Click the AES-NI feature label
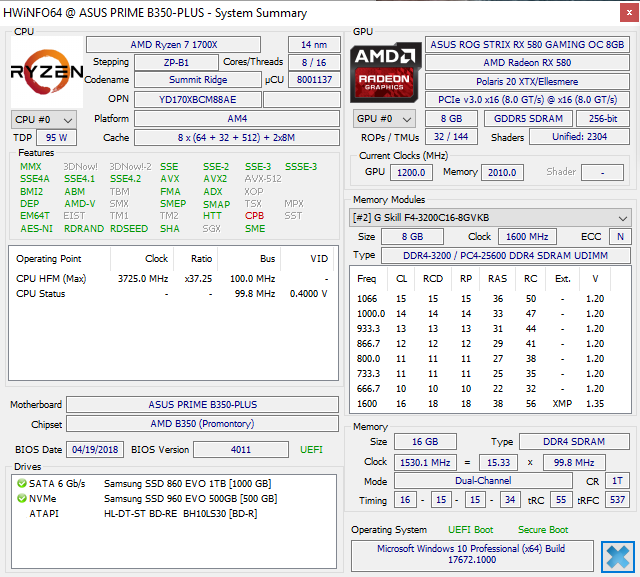Image resolution: width=640 pixels, height=577 pixels. (37, 229)
